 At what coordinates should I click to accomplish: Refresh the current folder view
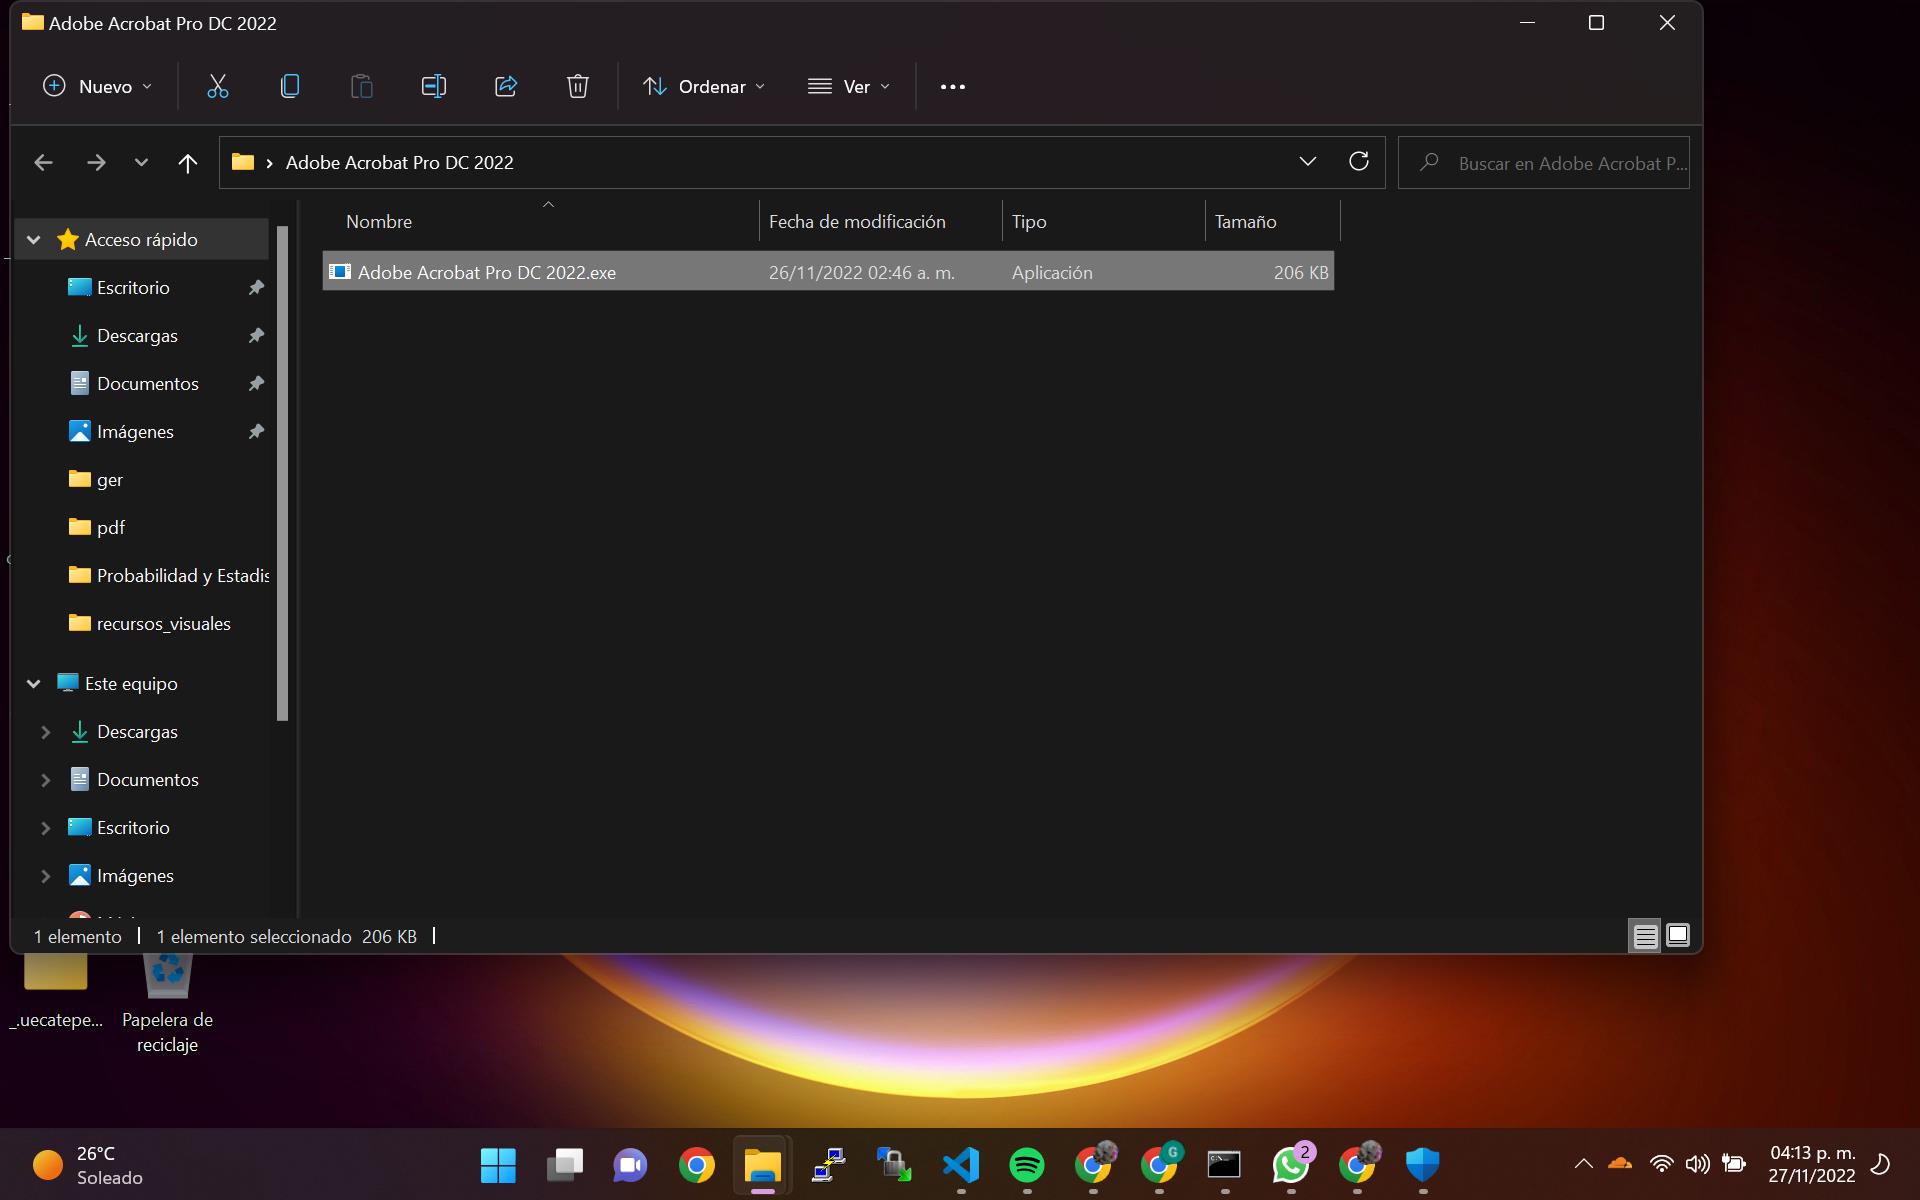(x=1358, y=162)
